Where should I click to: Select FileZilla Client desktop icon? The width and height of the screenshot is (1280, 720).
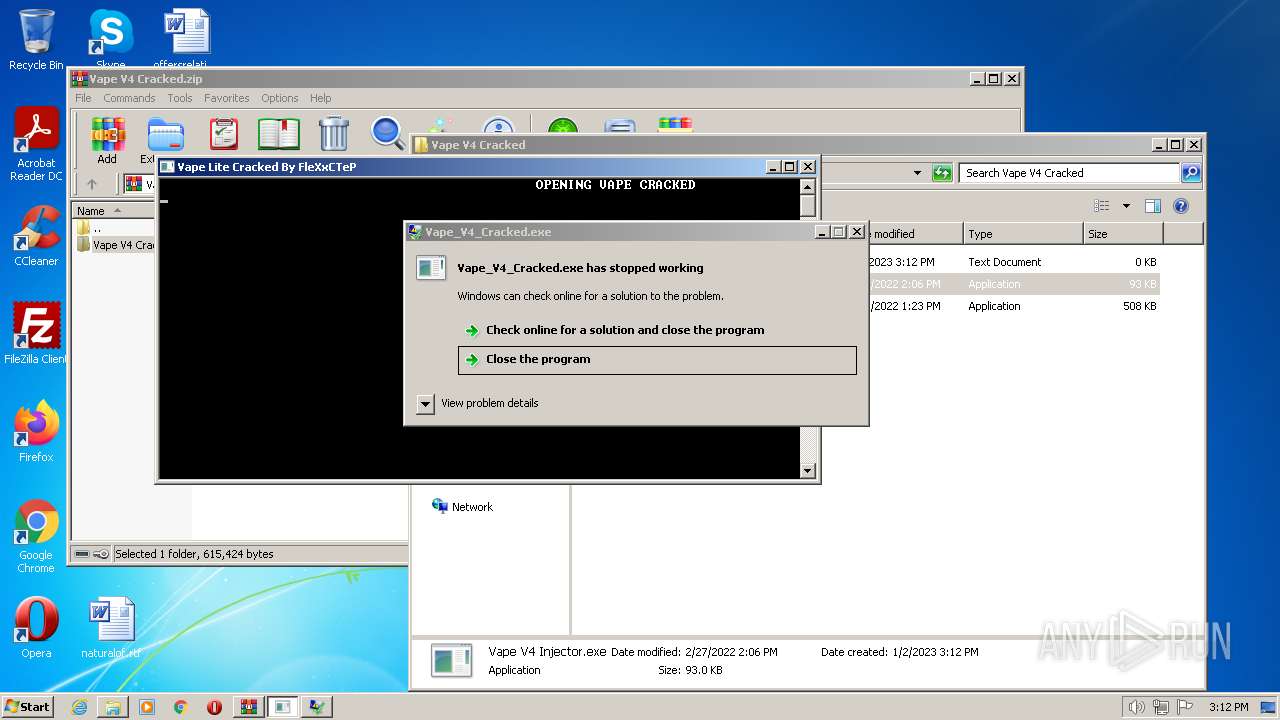36,334
